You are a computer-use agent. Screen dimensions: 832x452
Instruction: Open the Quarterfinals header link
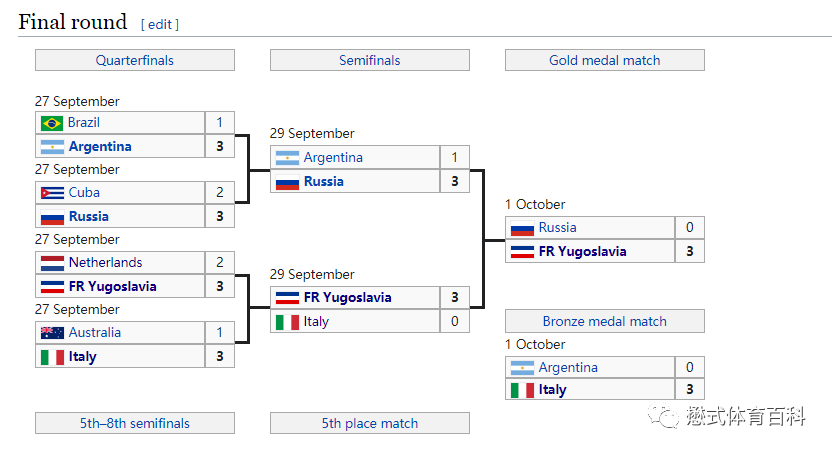point(135,60)
